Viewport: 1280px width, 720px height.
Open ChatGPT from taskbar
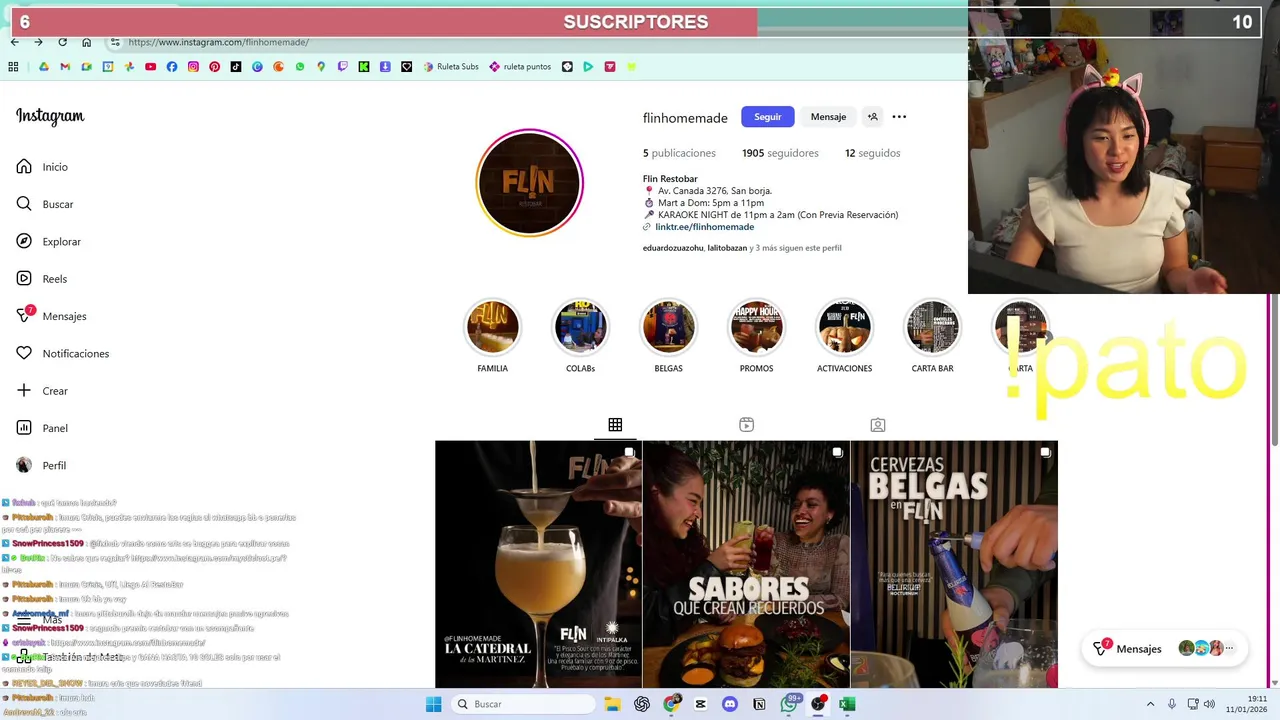pos(642,704)
